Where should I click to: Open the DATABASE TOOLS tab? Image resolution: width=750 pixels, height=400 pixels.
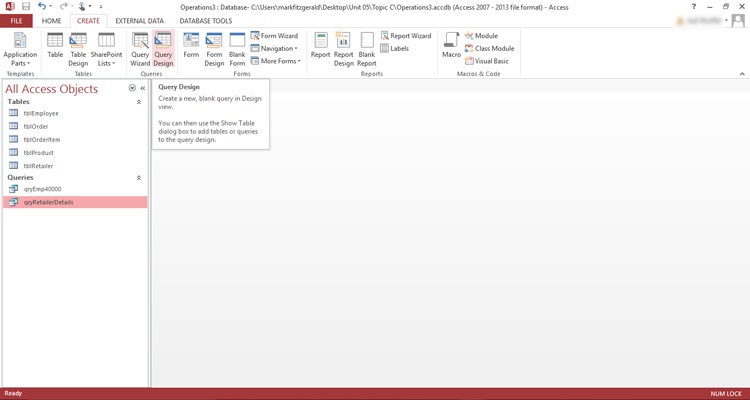[x=206, y=21]
